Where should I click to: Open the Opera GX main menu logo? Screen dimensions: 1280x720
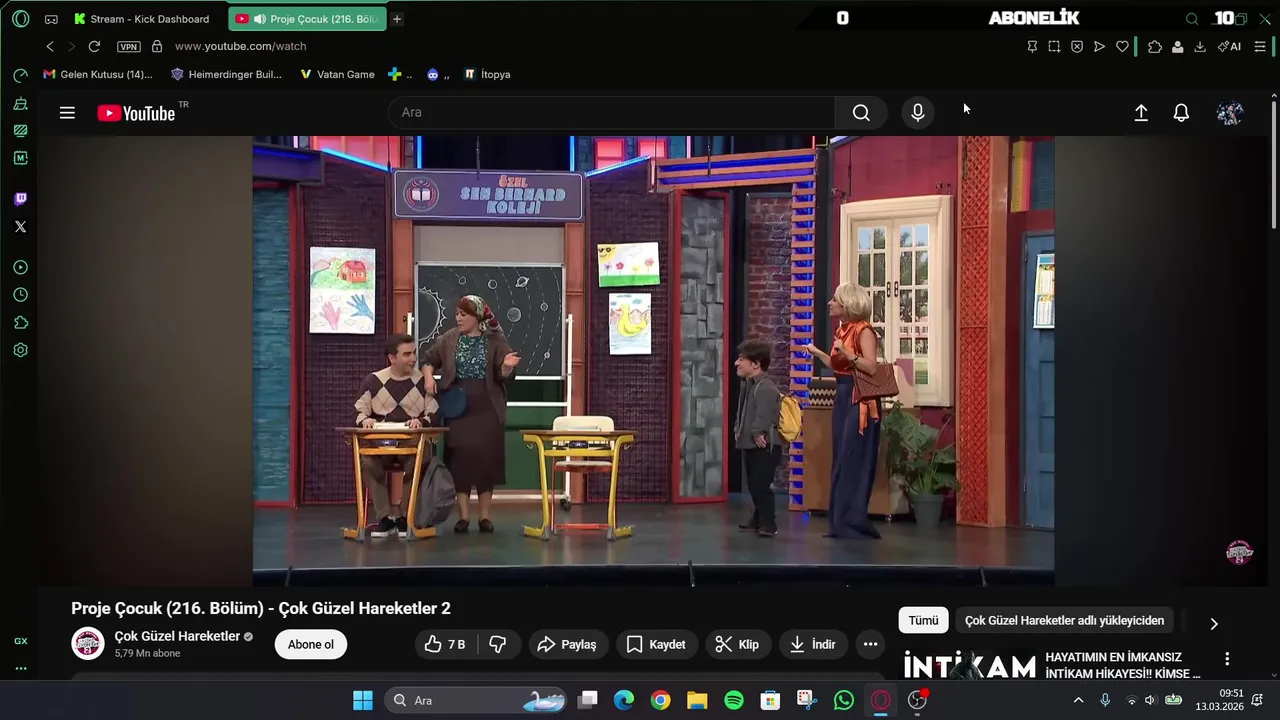point(20,19)
